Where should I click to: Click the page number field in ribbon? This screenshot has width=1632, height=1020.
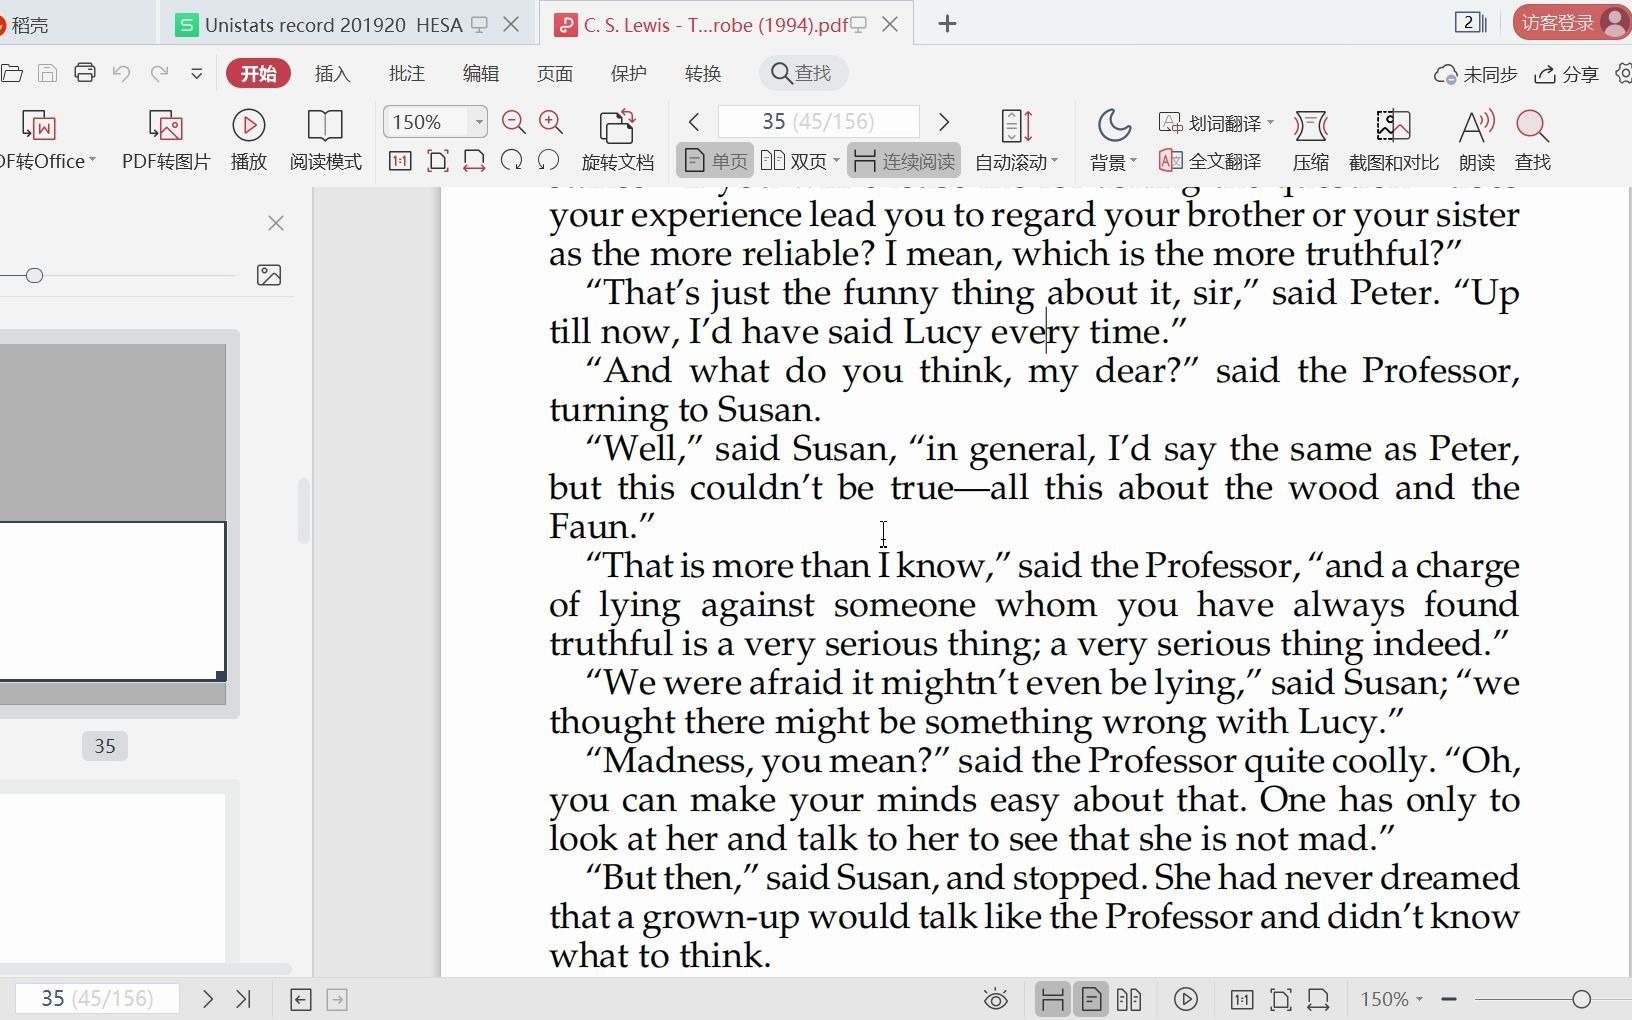point(819,122)
